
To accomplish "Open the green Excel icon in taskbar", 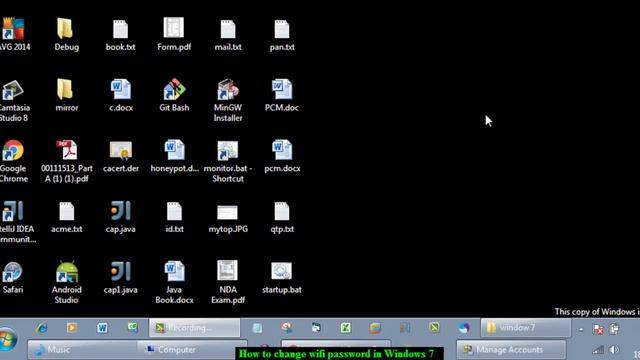I will (x=346, y=327).
